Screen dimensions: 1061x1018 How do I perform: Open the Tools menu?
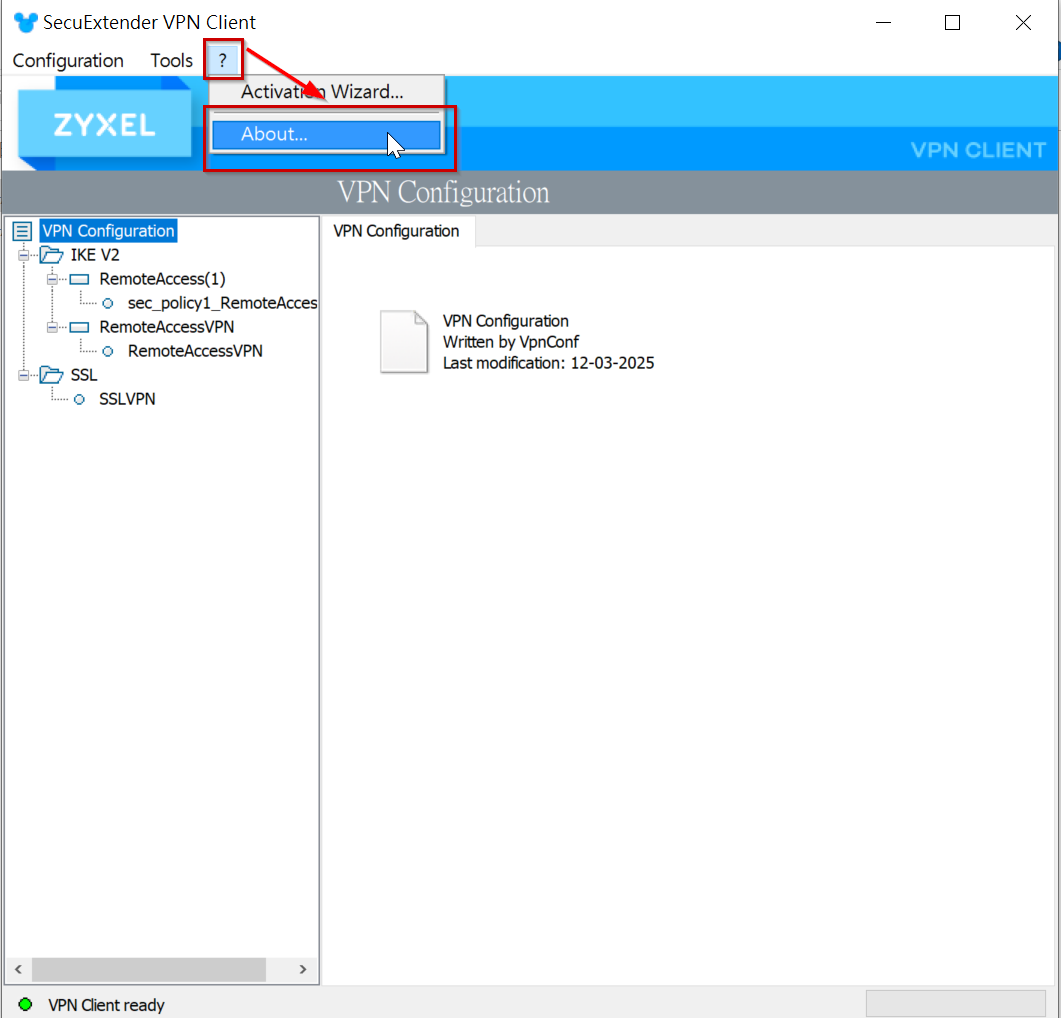(x=171, y=61)
